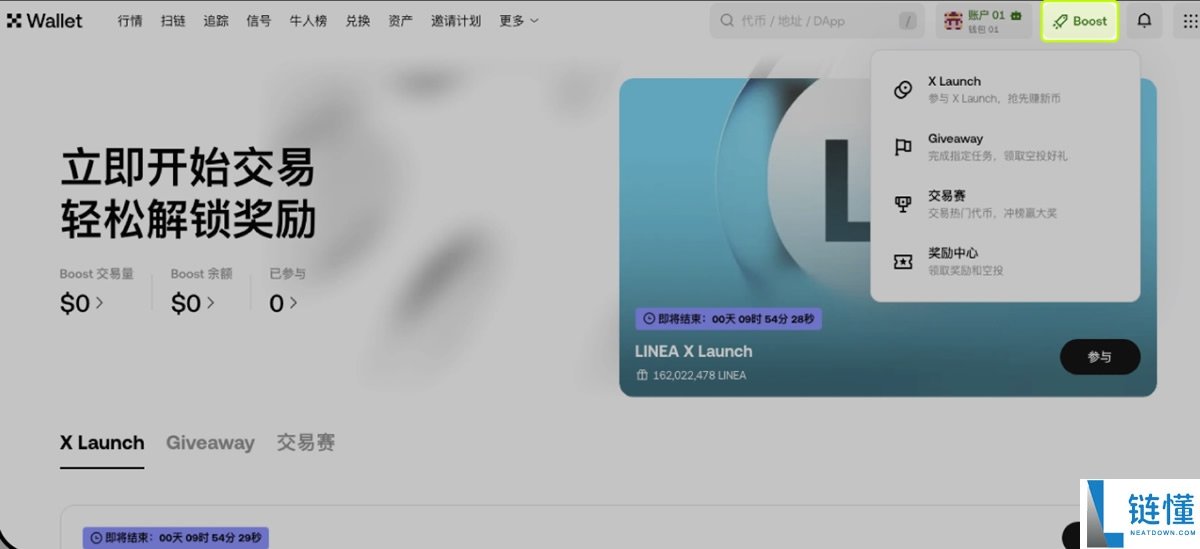Viewport: 1200px width, 549px height.
Task: Expand 已参与 0 arrow
Action: 293,303
